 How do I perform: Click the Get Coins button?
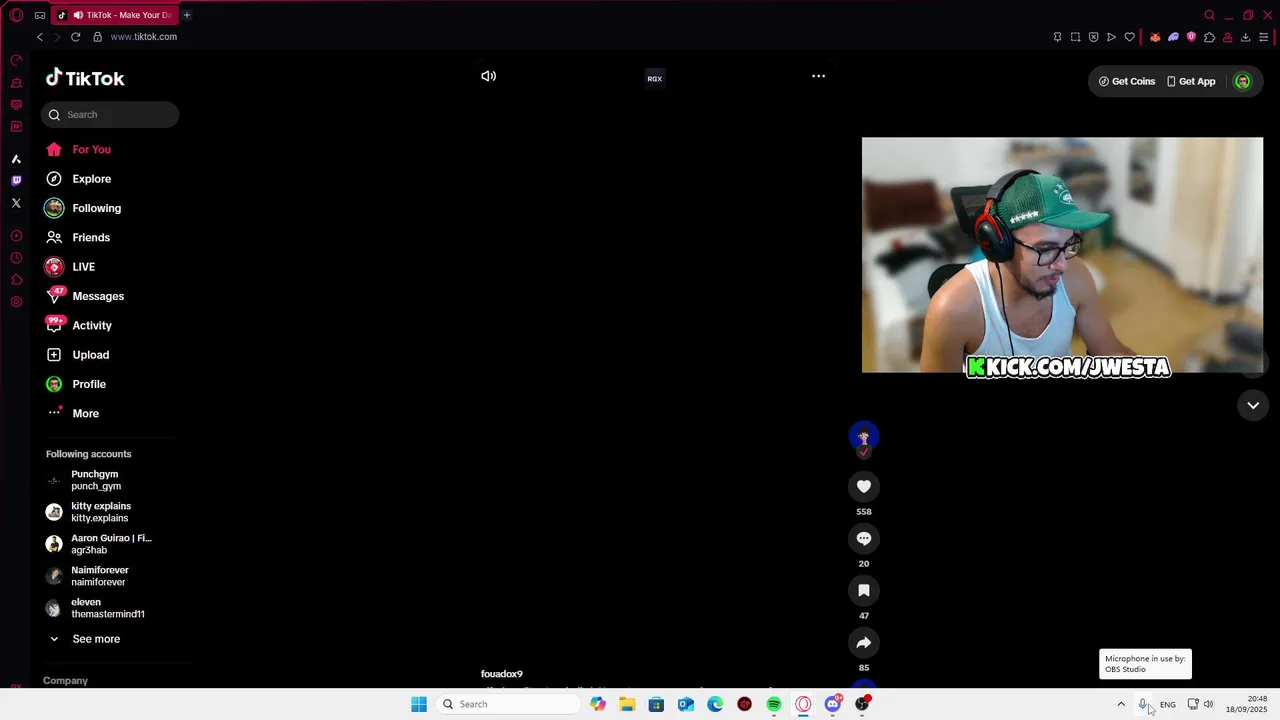1127,81
